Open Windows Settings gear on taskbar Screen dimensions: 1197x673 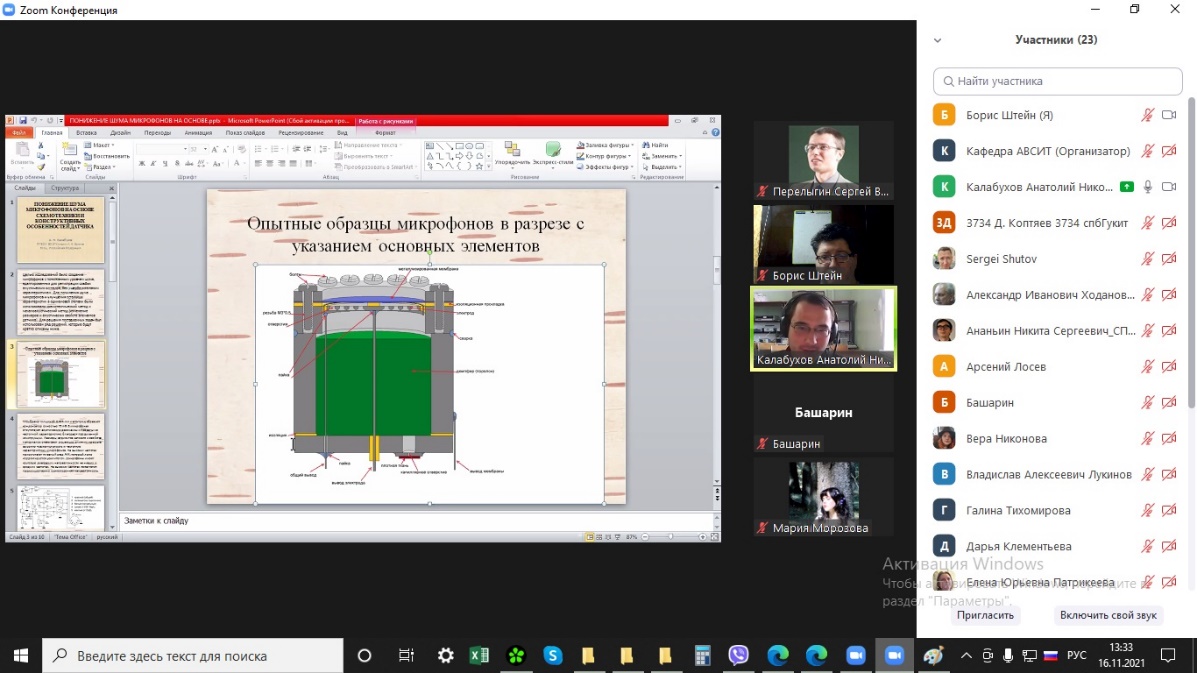[446, 656]
